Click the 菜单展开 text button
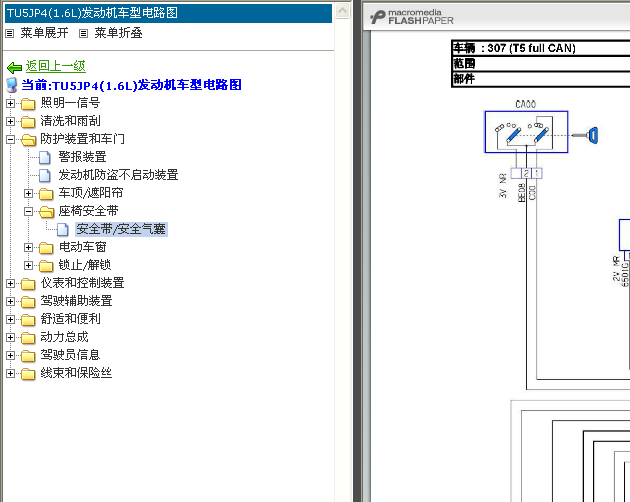The width and height of the screenshot is (630, 502). click(x=45, y=33)
